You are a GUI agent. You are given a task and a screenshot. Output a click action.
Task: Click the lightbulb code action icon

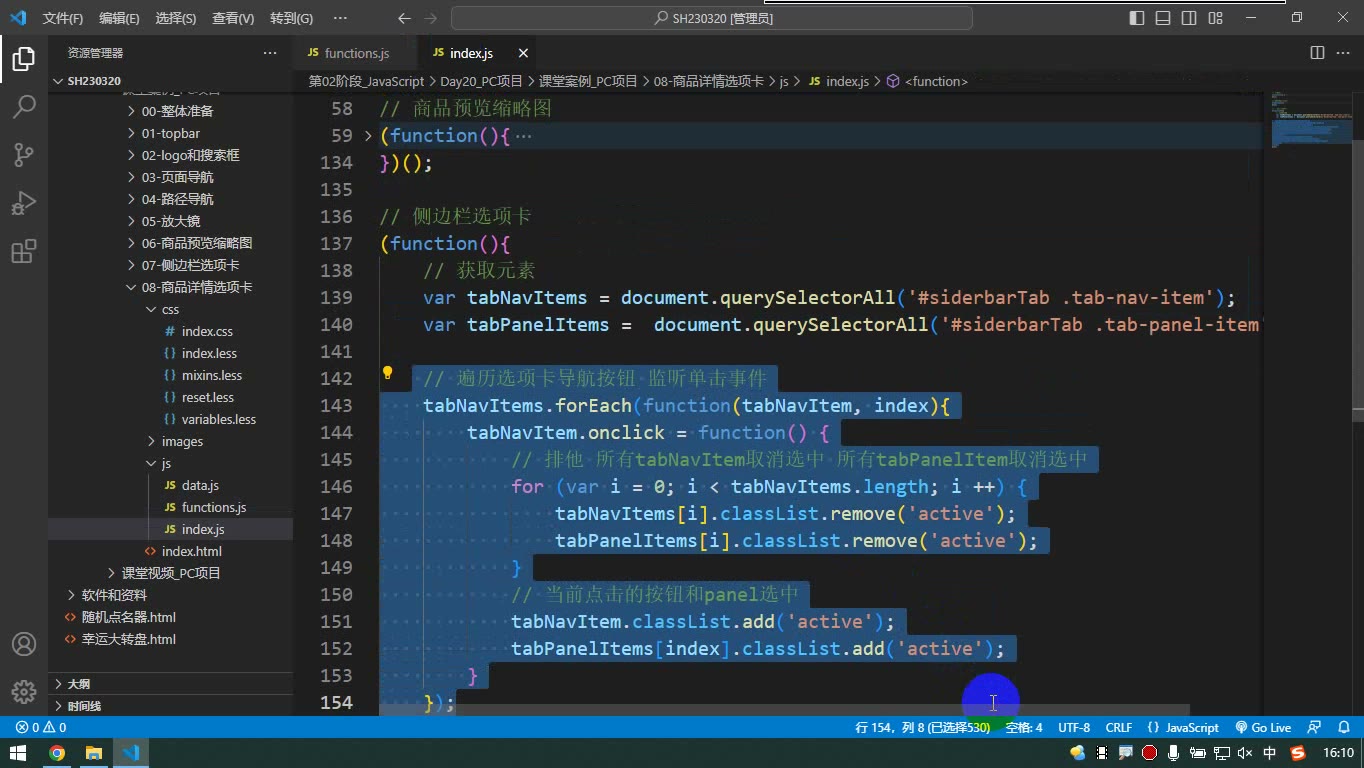[x=388, y=374]
